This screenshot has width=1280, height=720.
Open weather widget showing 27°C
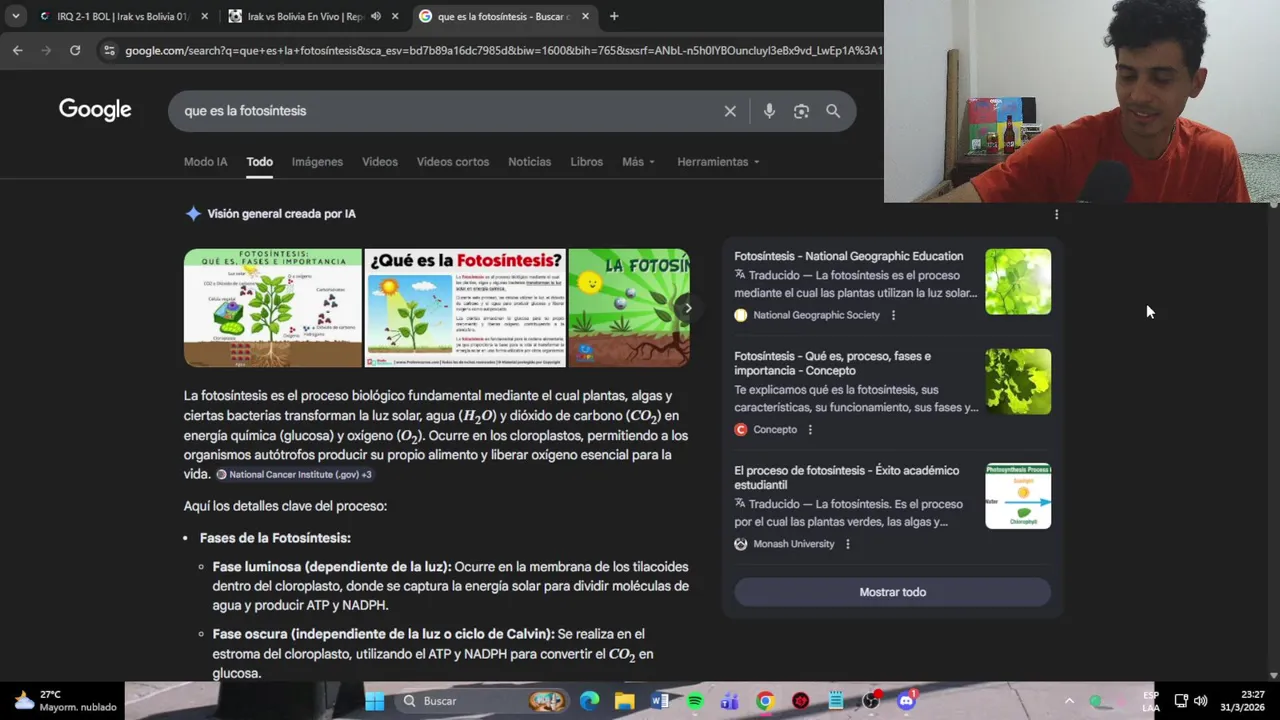point(65,701)
